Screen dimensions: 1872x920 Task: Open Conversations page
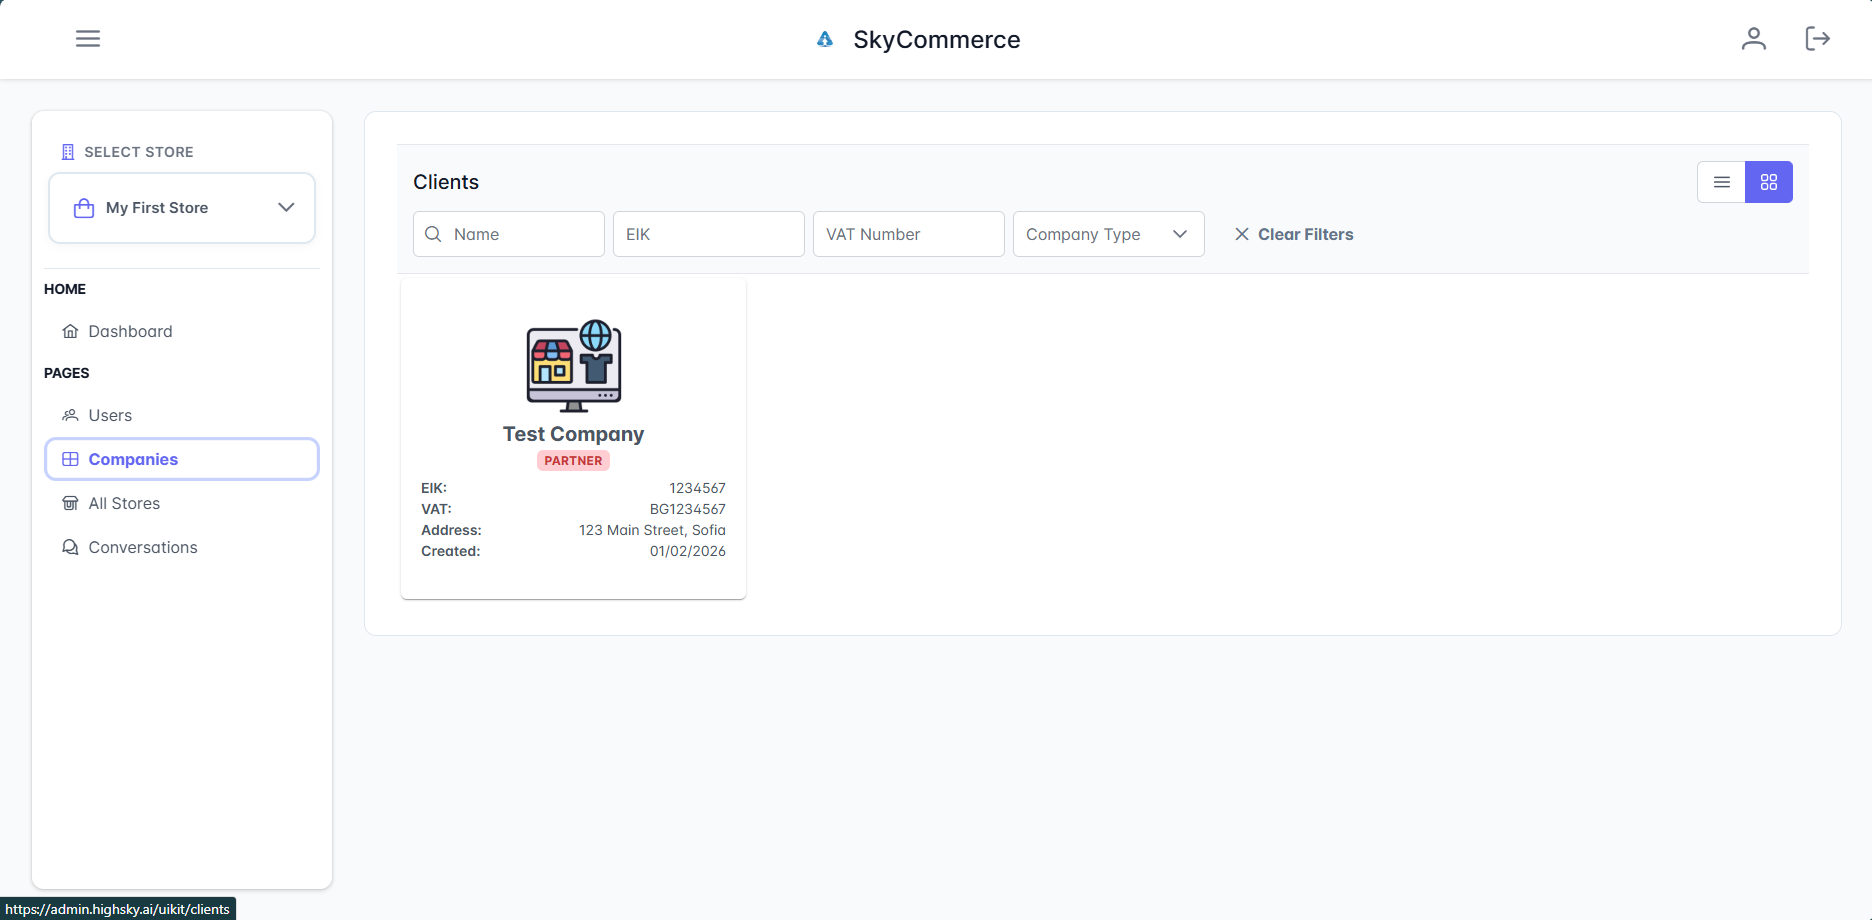click(x=182, y=547)
